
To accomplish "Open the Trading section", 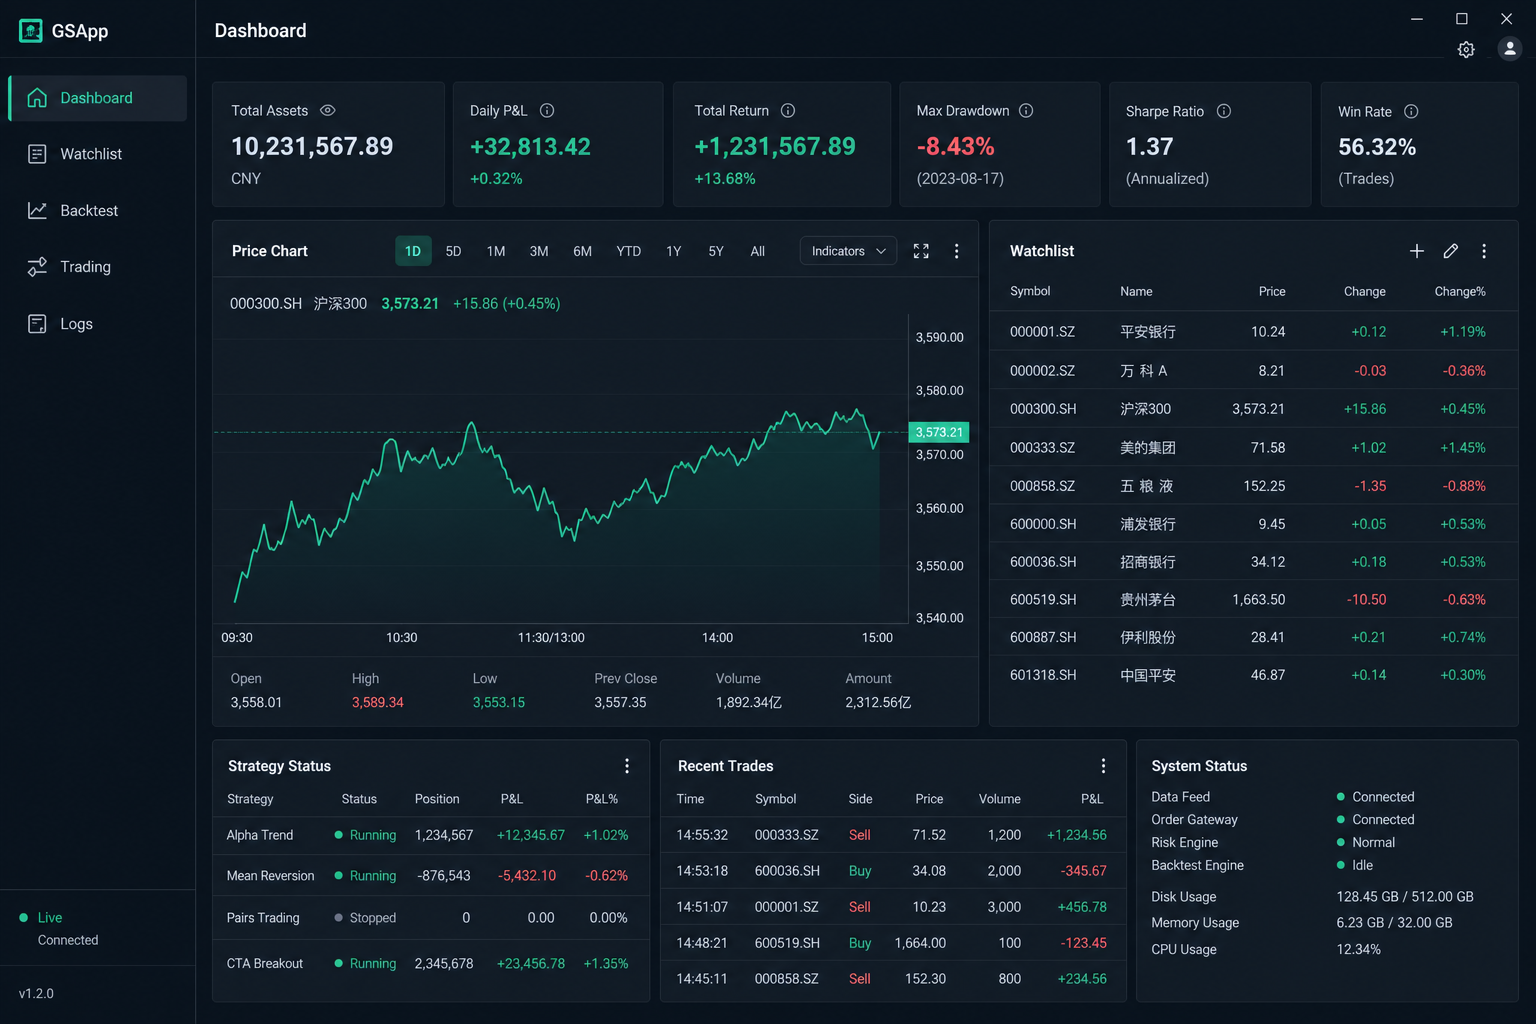I will [x=98, y=267].
